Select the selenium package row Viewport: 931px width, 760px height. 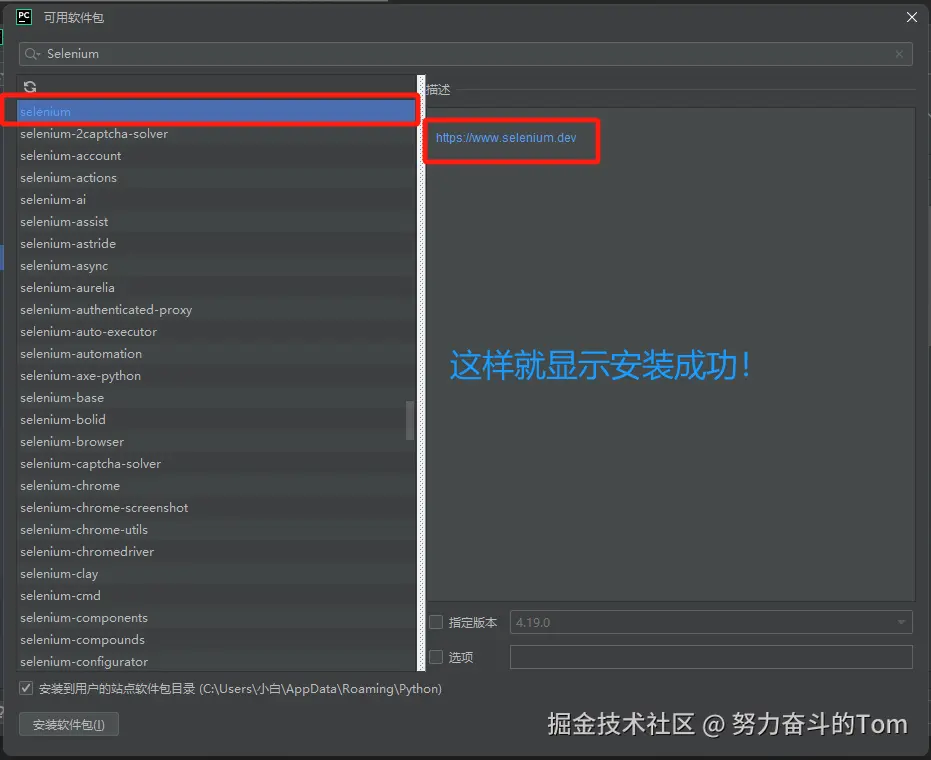216,112
